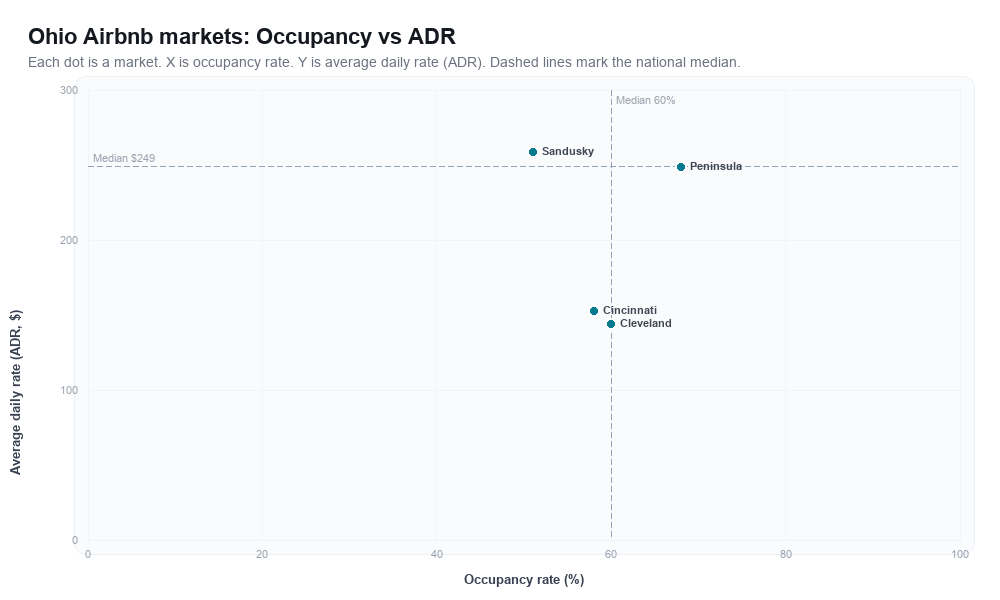Click the chart title 'Ohio Airbnb markets: Occupancy vs ADR'
The height and width of the screenshot is (600, 1000).
(x=242, y=36)
